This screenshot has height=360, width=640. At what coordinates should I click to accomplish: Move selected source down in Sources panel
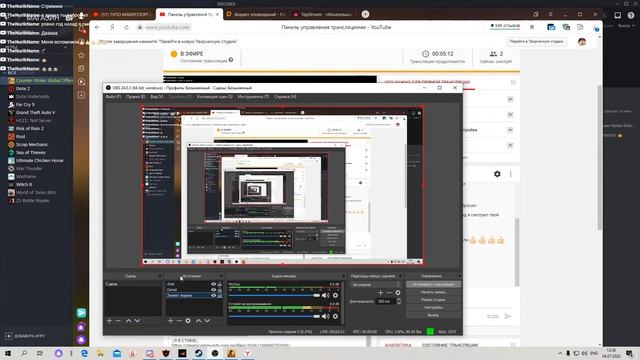pos(207,321)
